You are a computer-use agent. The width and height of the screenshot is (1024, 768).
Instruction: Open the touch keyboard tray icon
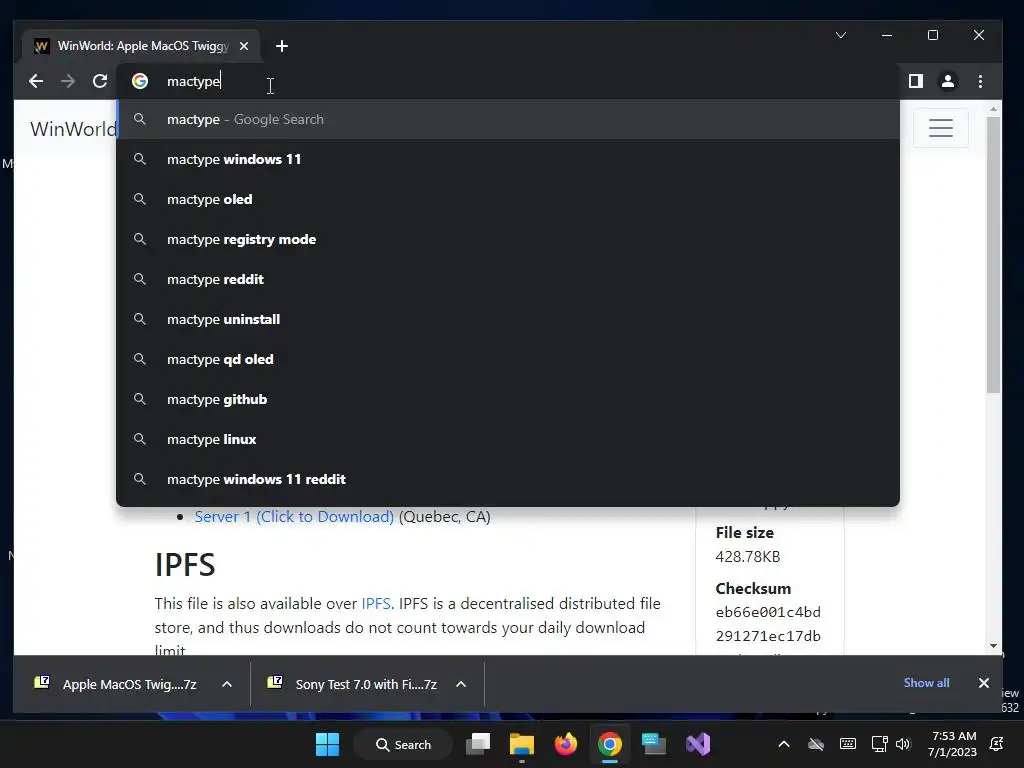848,744
